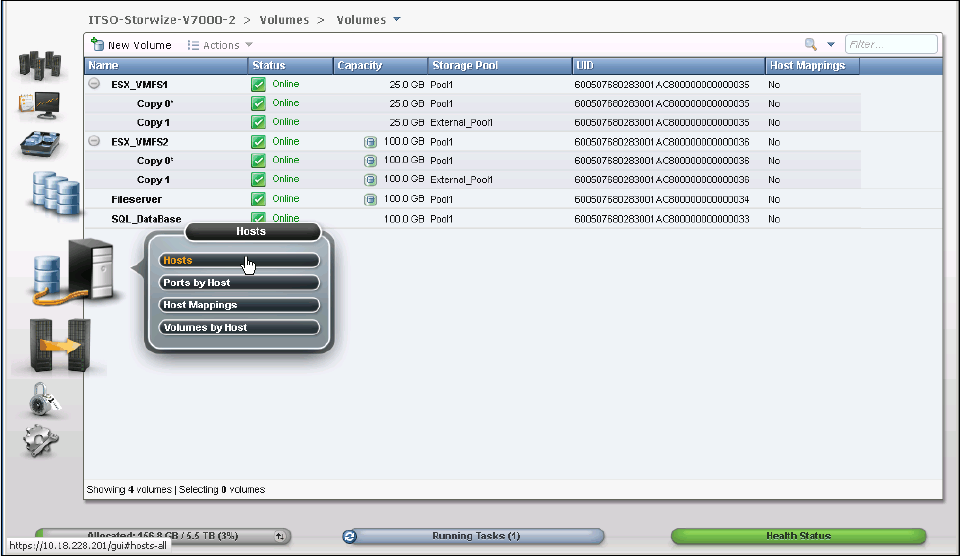The height and width of the screenshot is (556, 960).
Task: Click the New Volume button
Action: coord(131,45)
